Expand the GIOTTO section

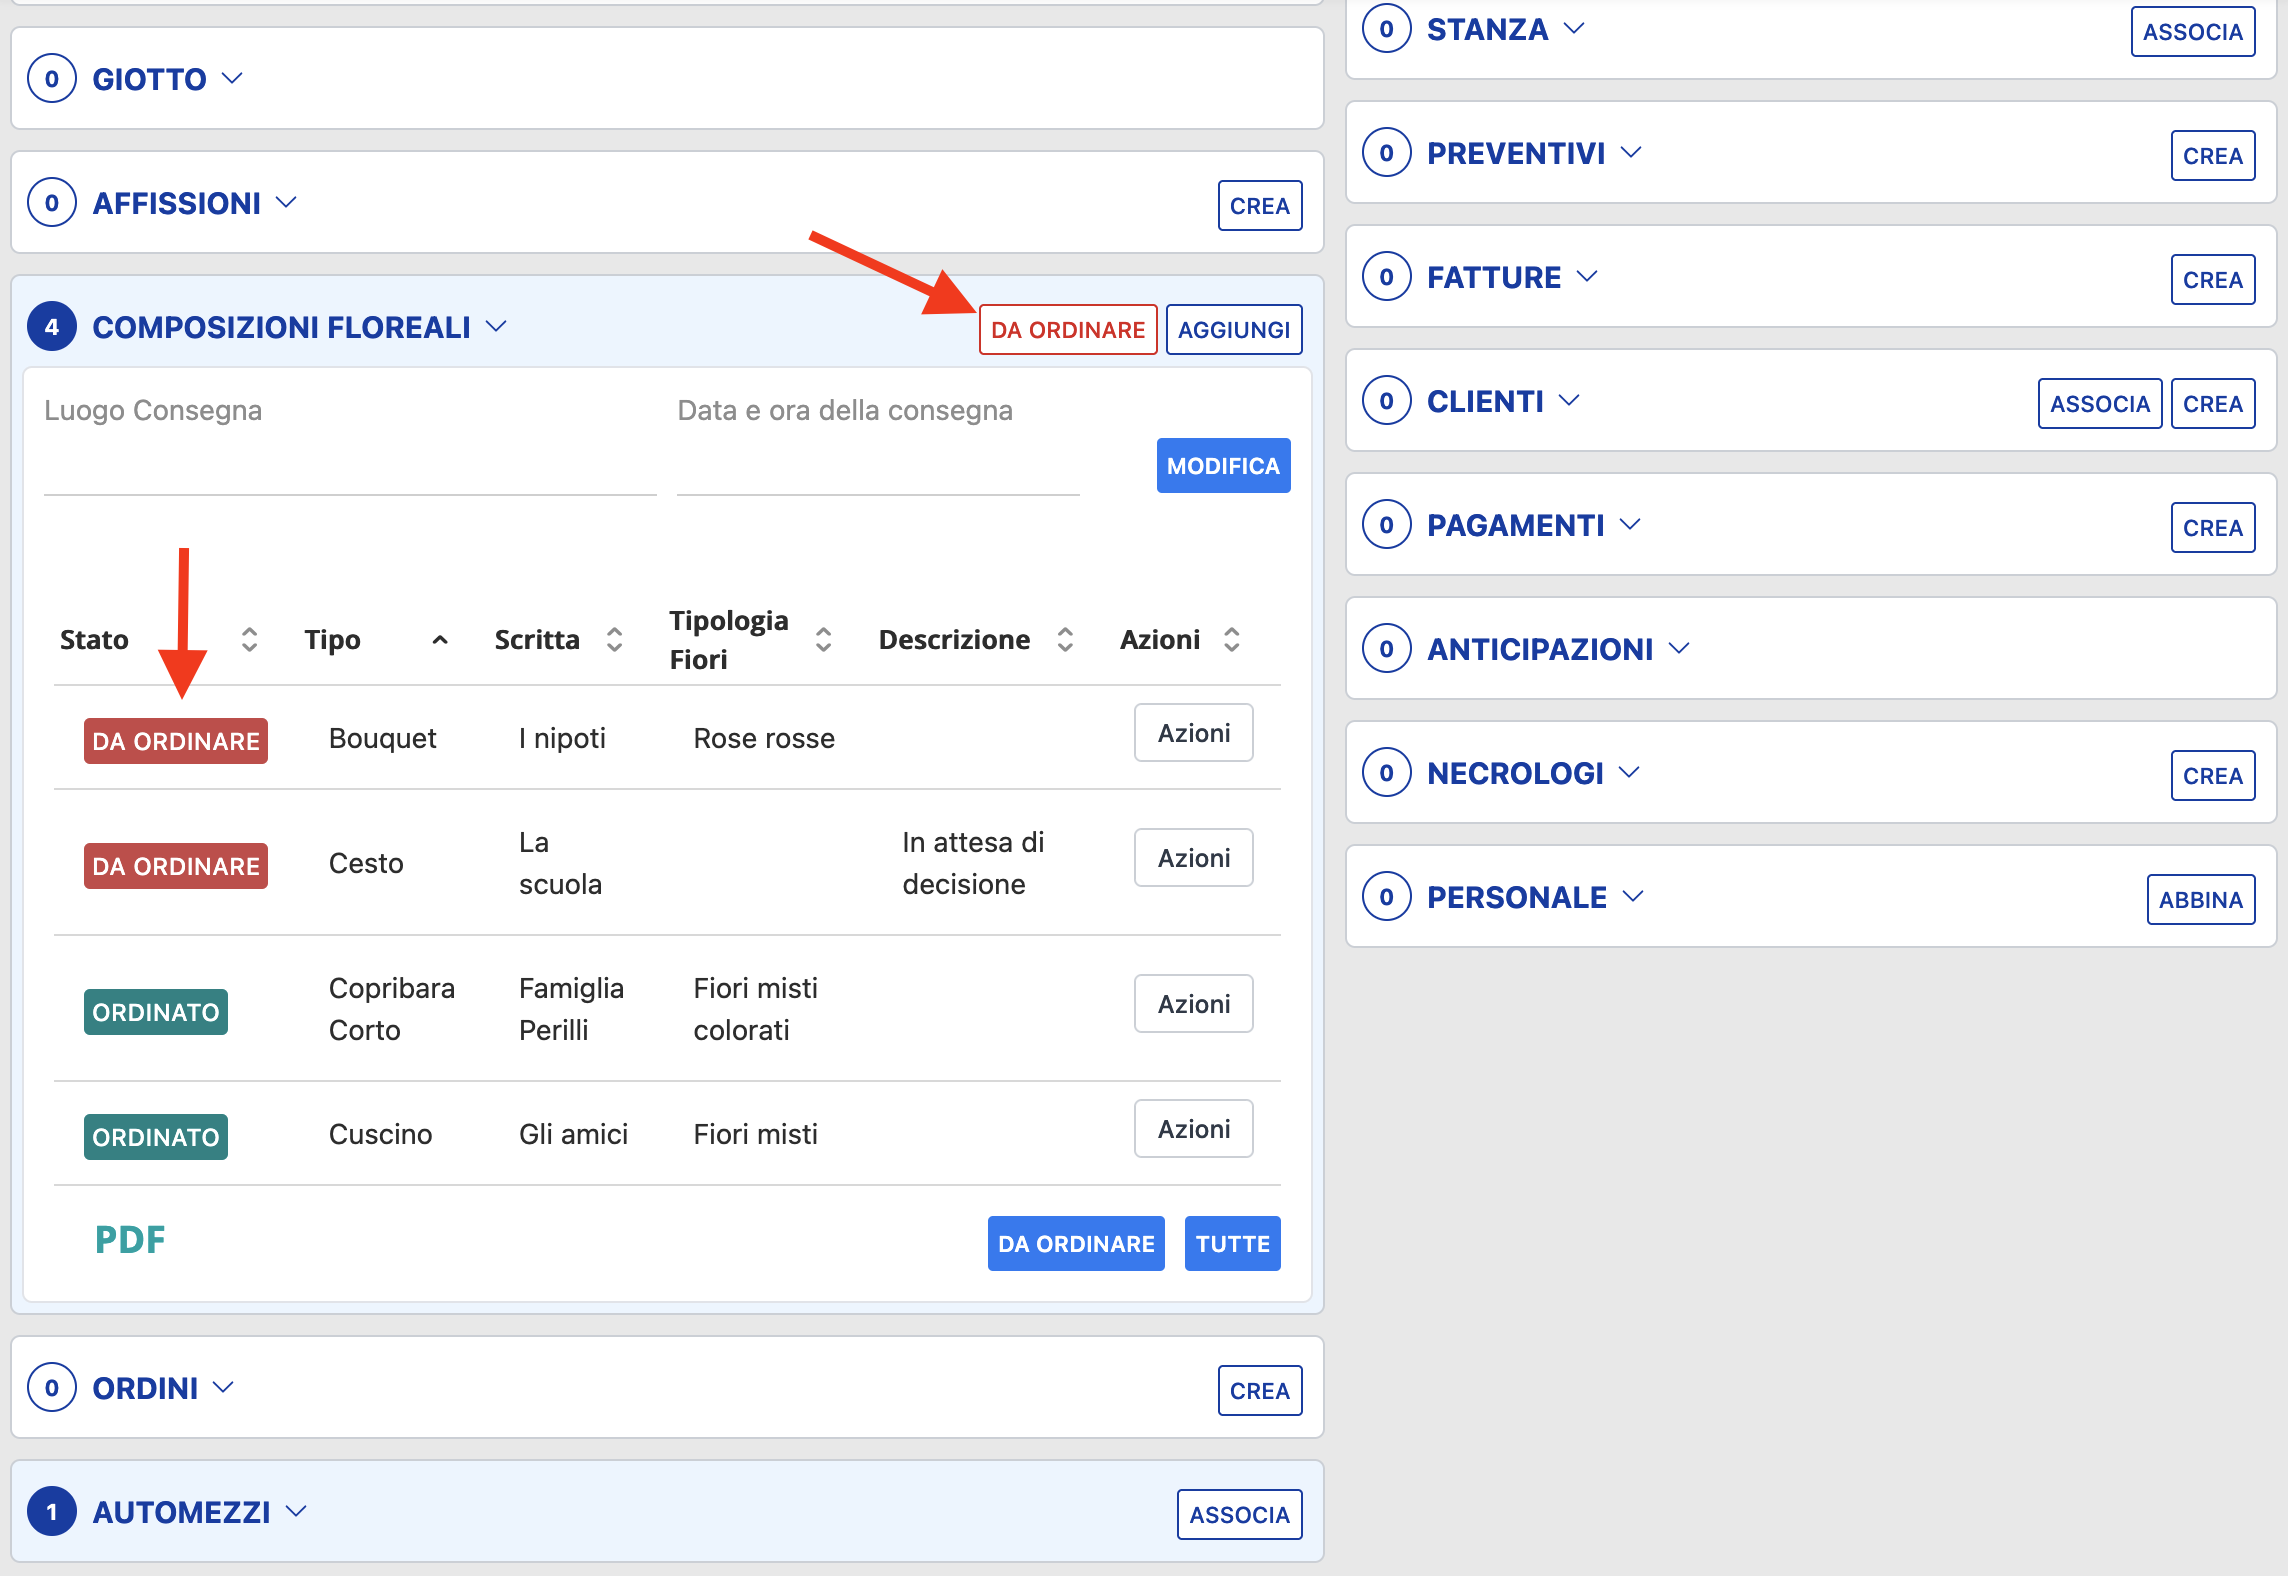point(232,79)
